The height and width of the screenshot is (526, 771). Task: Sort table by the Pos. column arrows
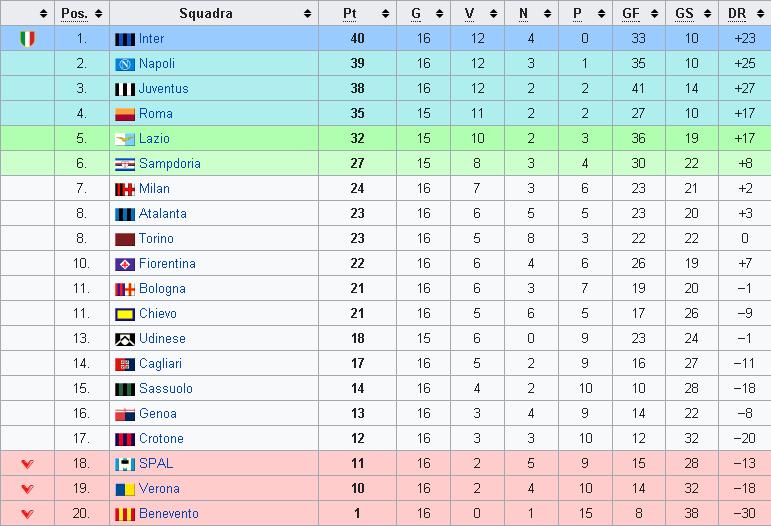click(98, 14)
